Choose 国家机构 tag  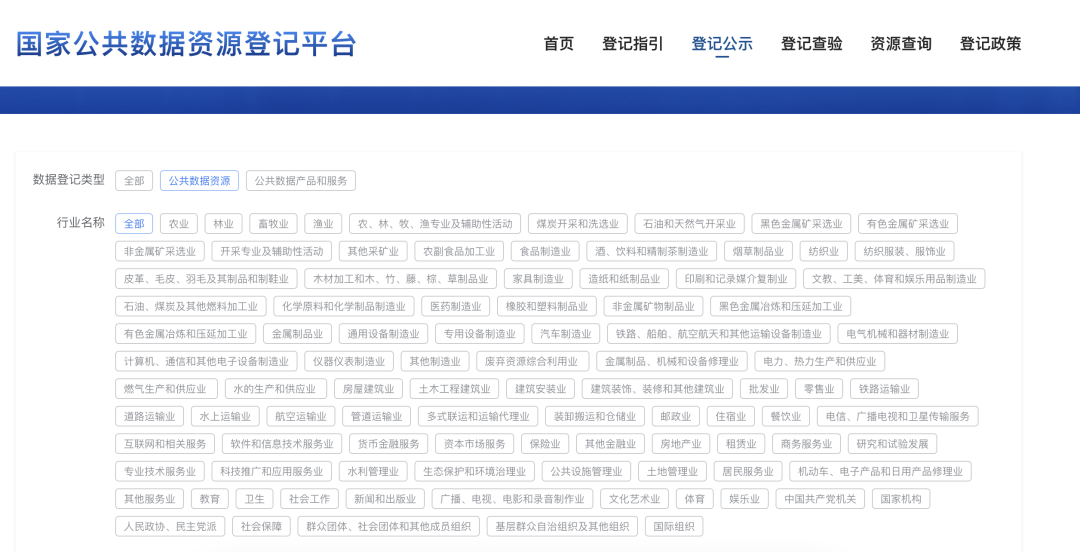click(x=901, y=499)
